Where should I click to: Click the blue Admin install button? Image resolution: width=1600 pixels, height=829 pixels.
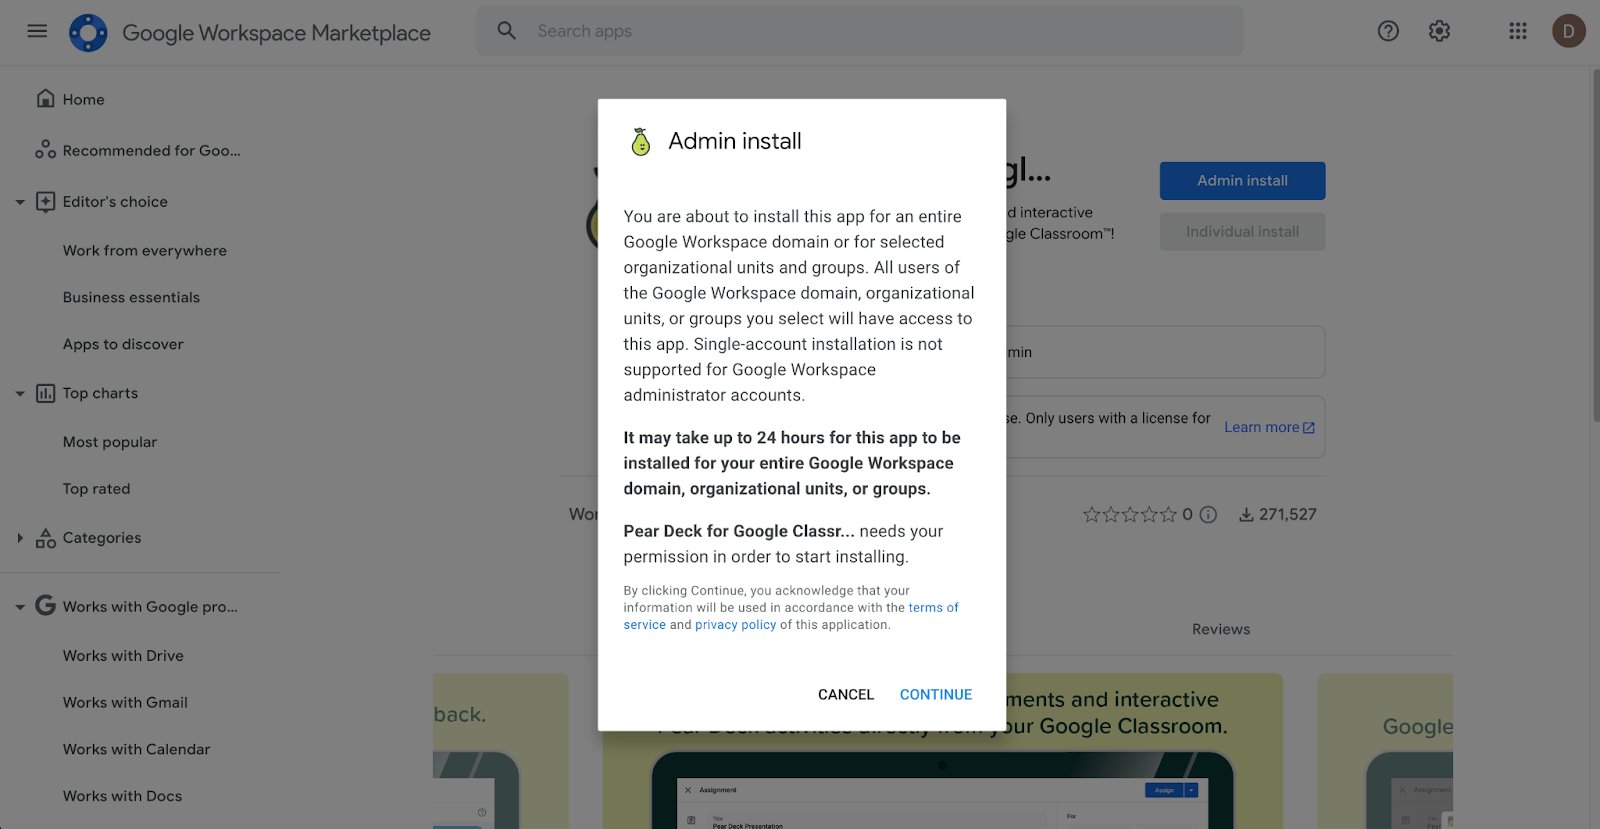[x=1242, y=181]
